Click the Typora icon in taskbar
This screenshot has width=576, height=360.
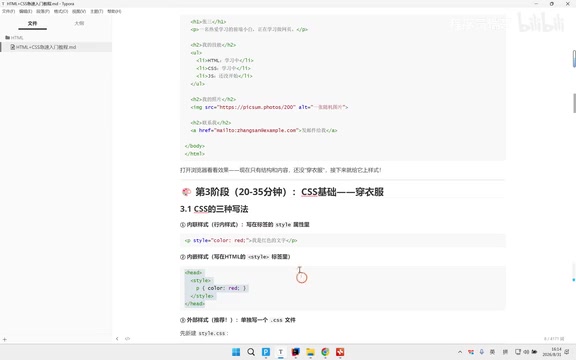pos(281,352)
